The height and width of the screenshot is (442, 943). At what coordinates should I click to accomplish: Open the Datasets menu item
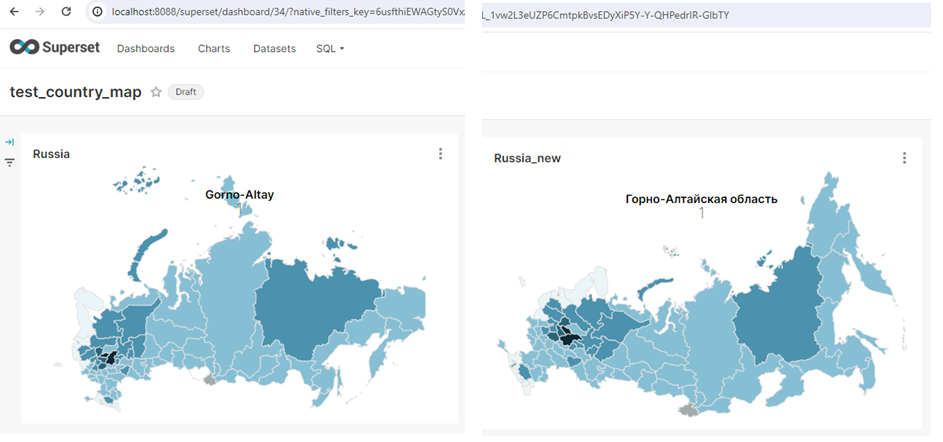point(274,49)
